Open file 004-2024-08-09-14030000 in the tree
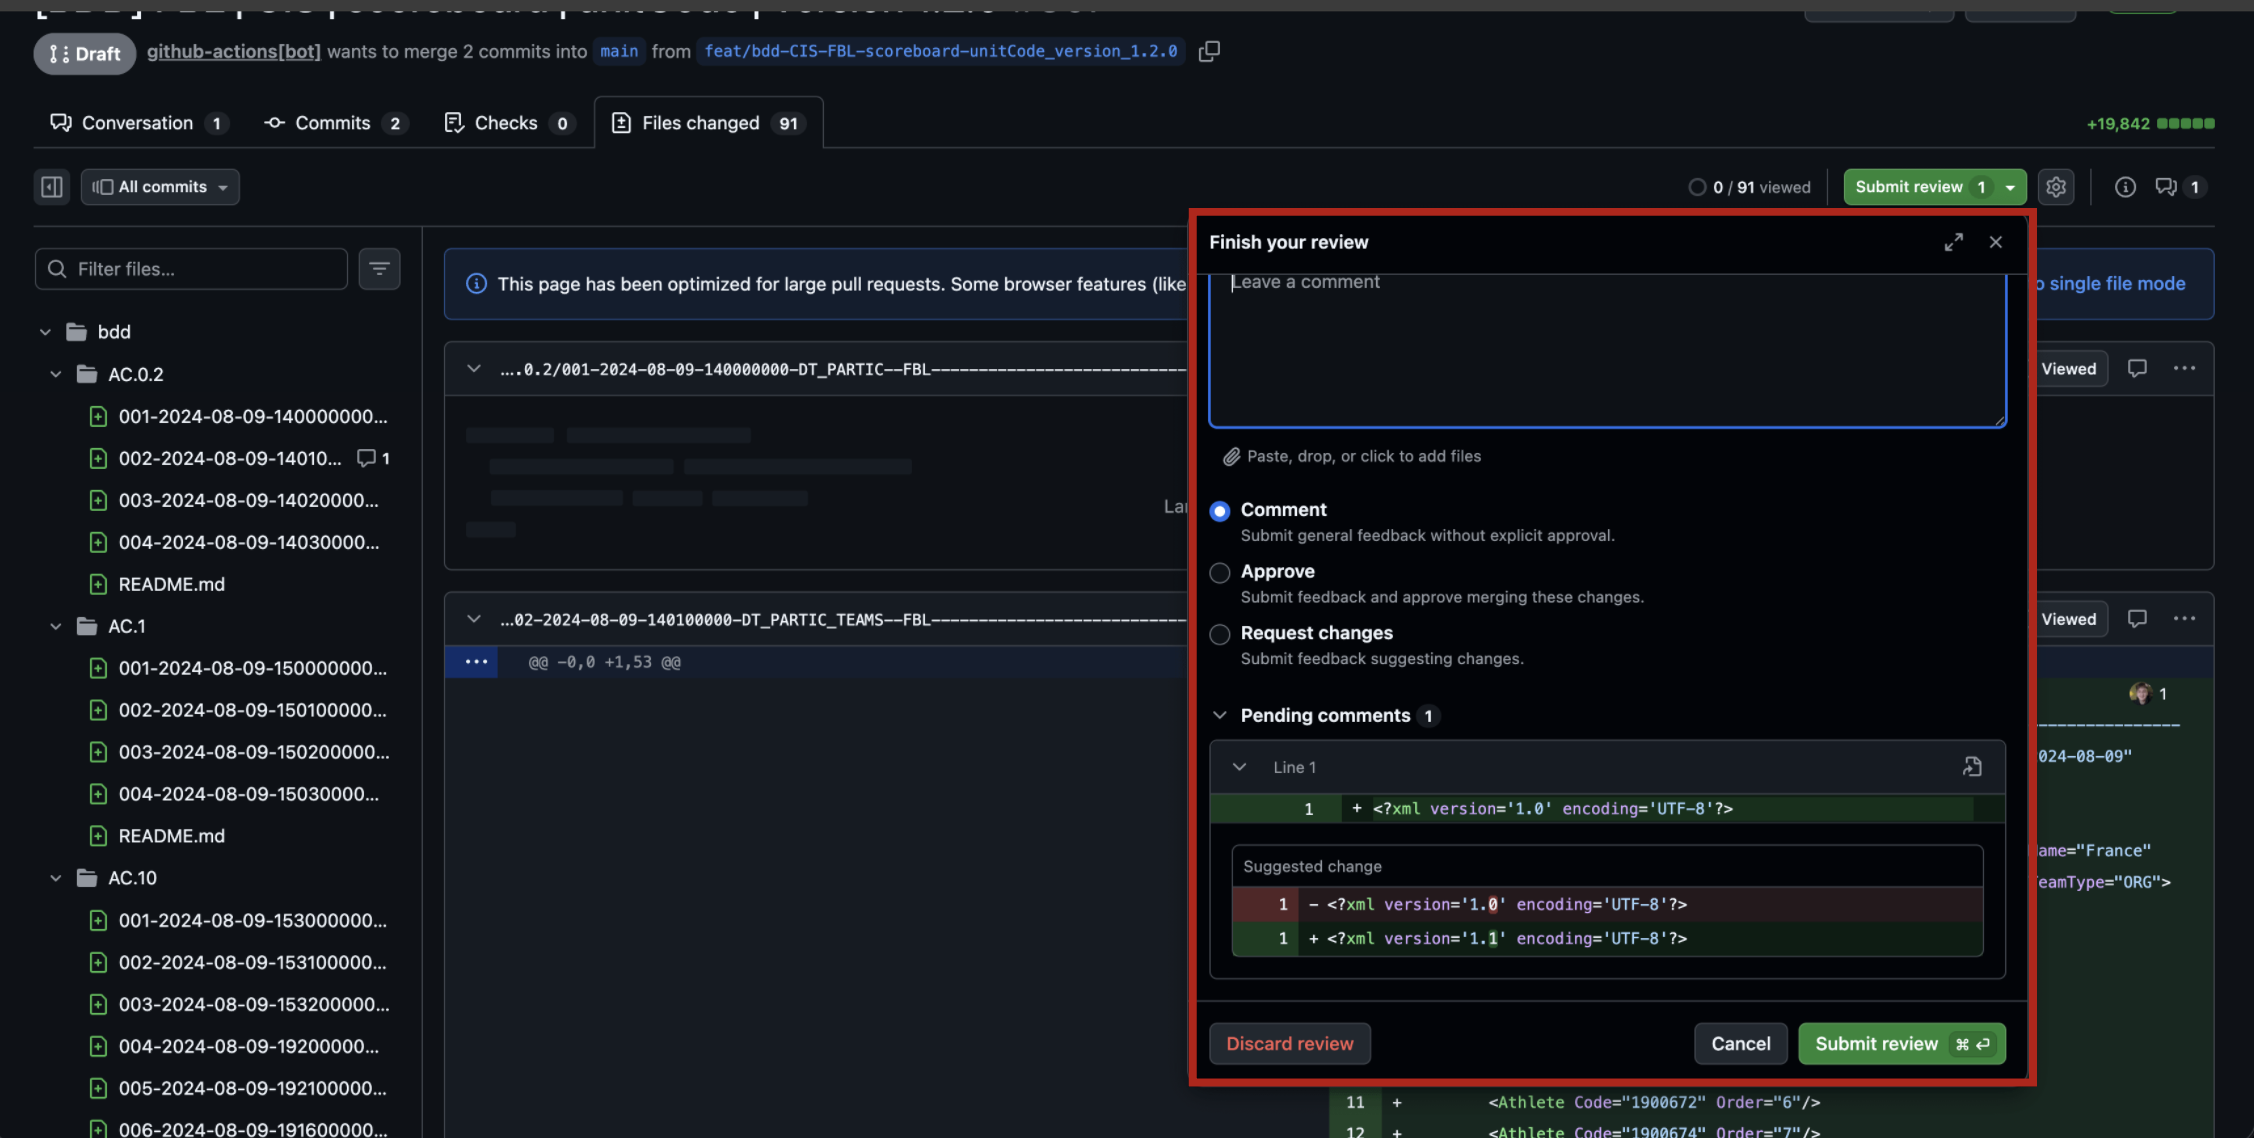Image resolution: width=2254 pixels, height=1138 pixels. coord(248,542)
